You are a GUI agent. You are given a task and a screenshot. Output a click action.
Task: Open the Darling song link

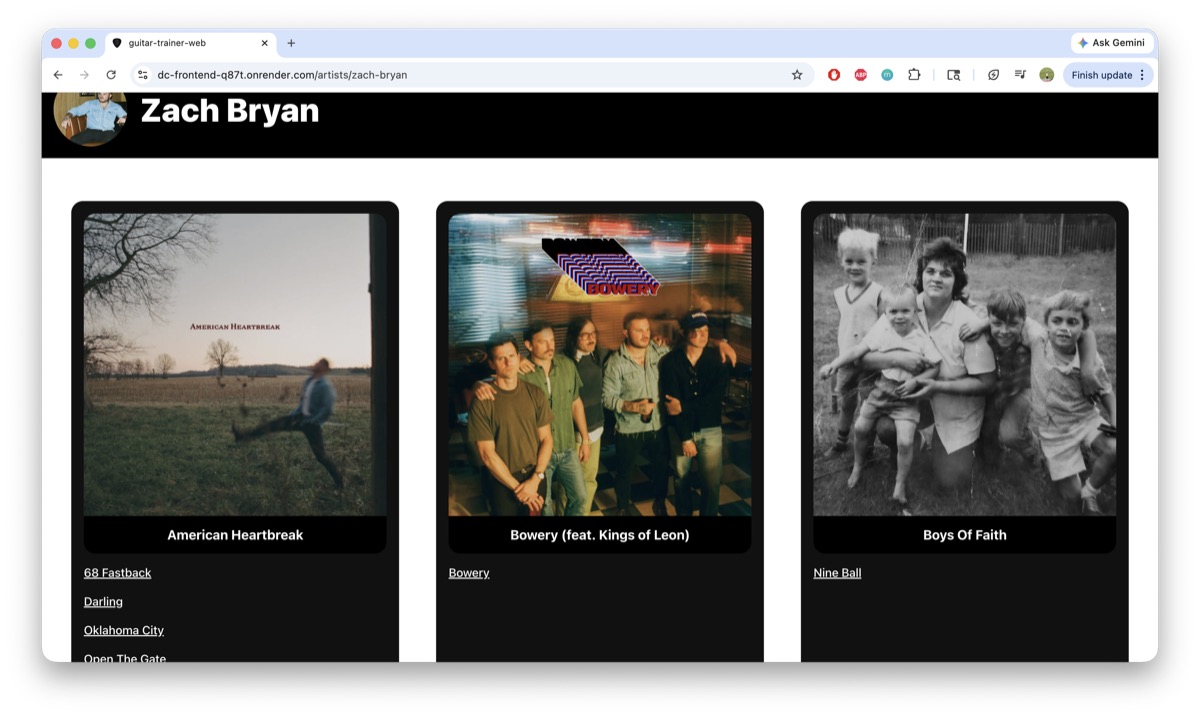tap(103, 602)
